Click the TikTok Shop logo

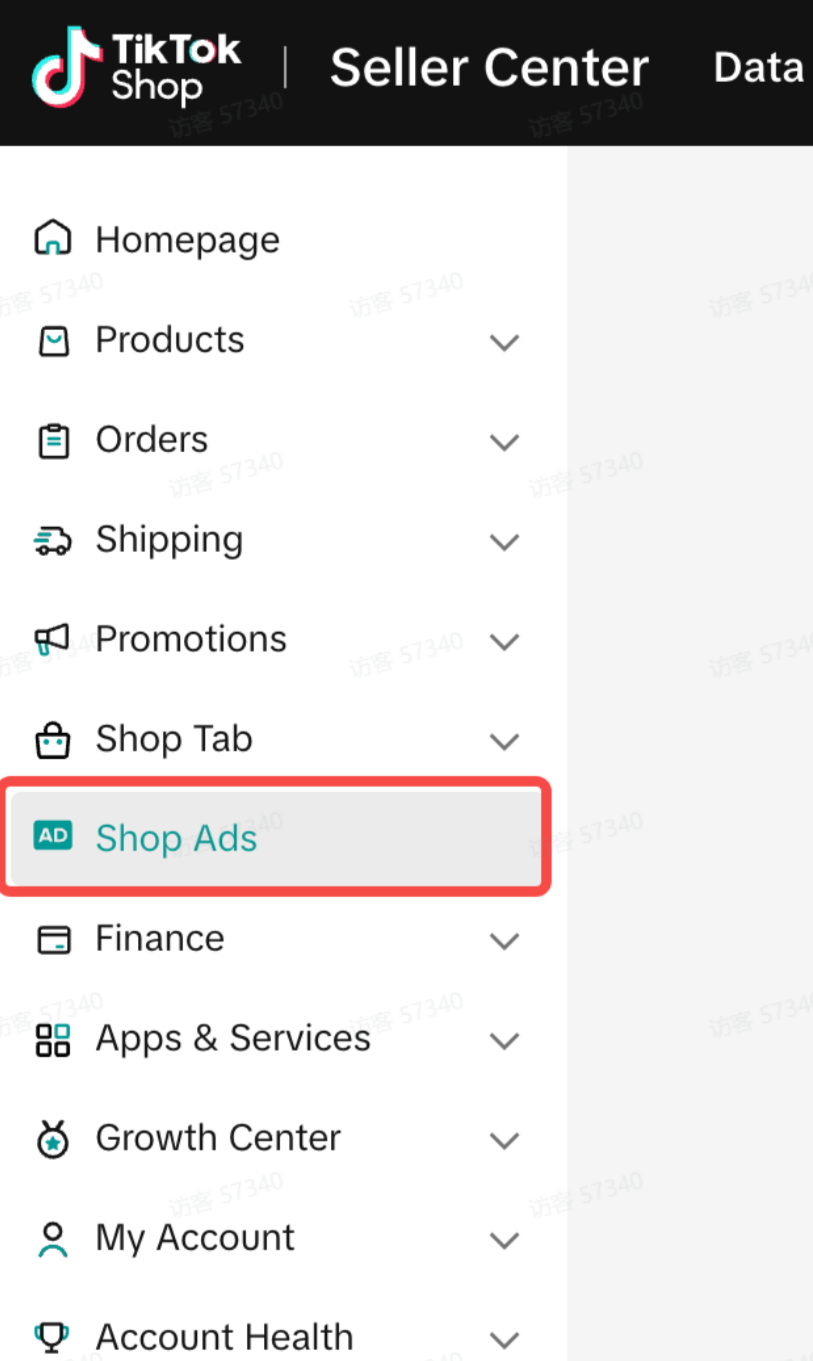tap(136, 67)
